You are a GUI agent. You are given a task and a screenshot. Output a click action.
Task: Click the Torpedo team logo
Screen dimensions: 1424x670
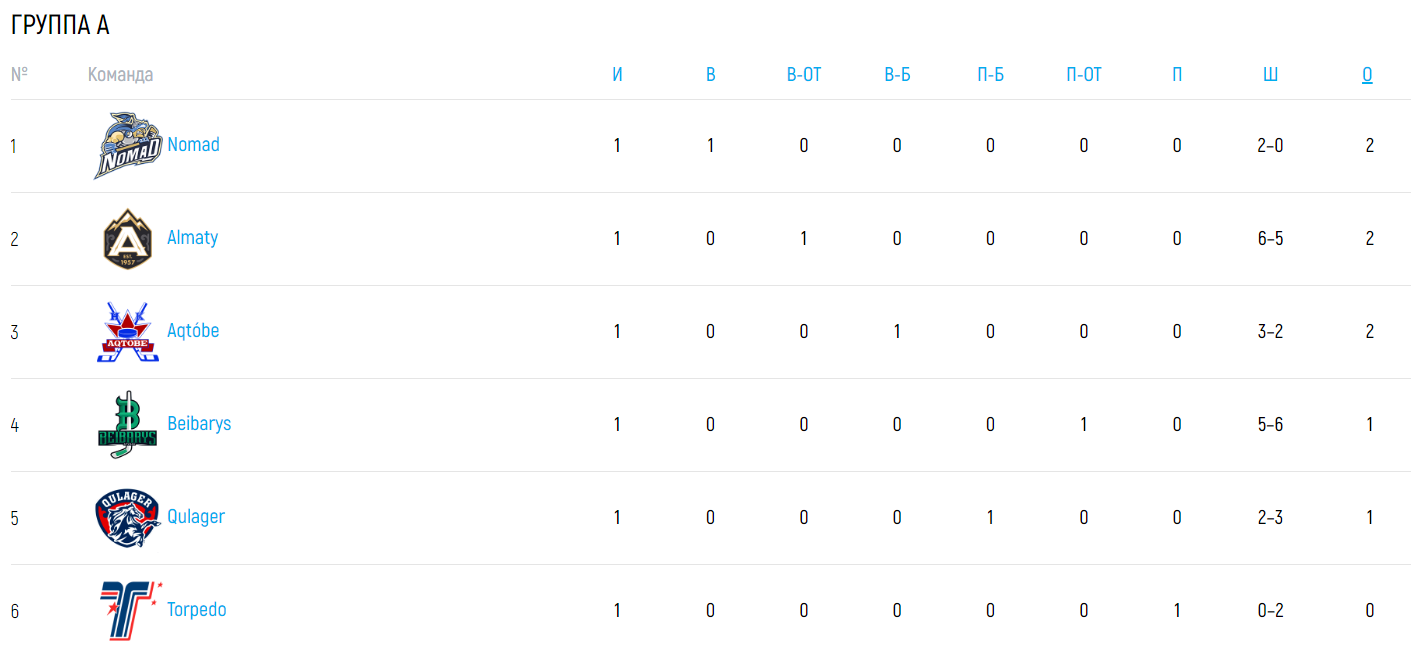[128, 610]
